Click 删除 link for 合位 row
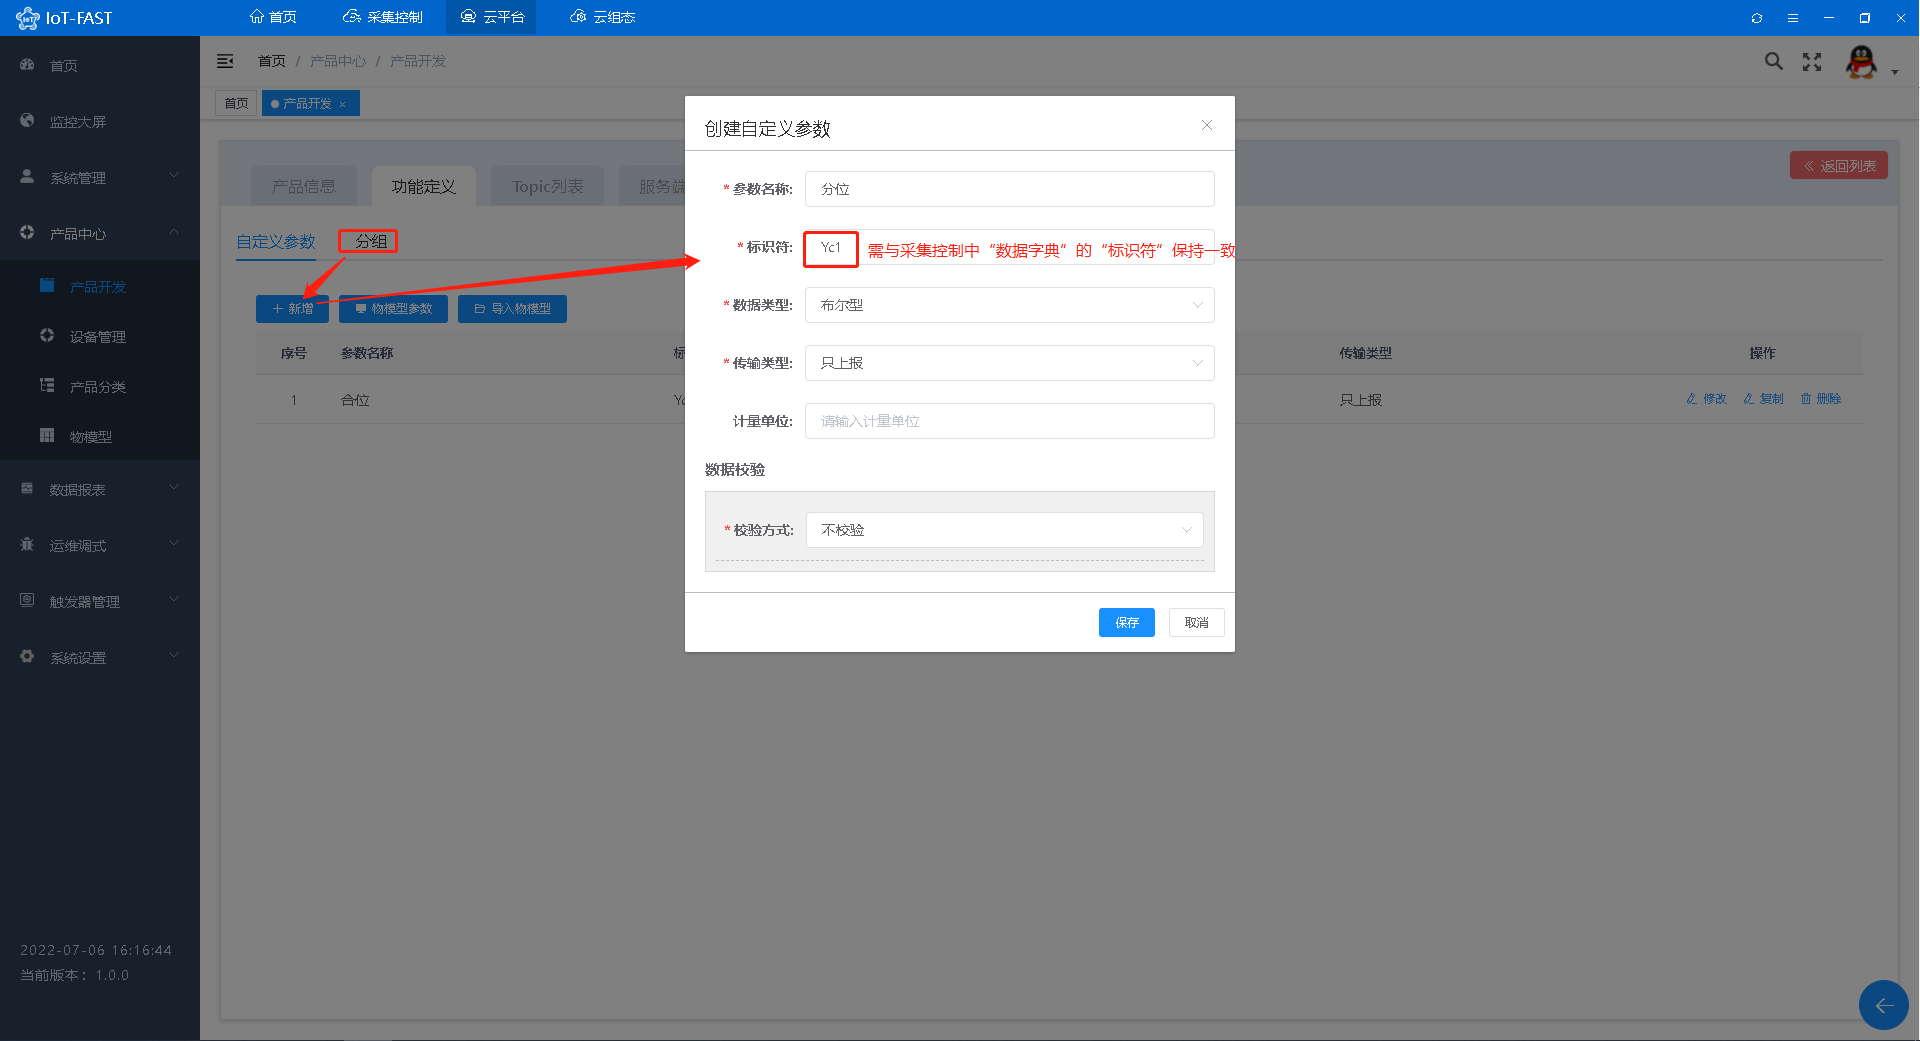 (1820, 398)
